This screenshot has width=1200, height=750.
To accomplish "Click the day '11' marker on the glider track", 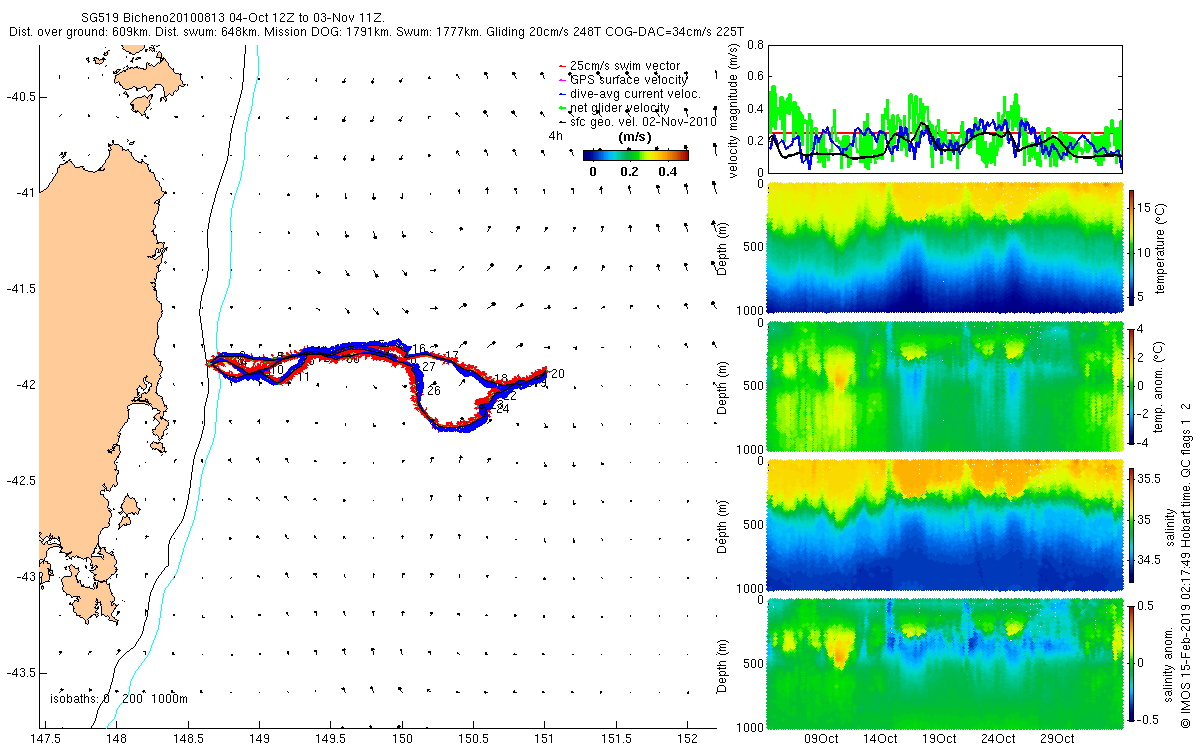I will coord(302,378).
